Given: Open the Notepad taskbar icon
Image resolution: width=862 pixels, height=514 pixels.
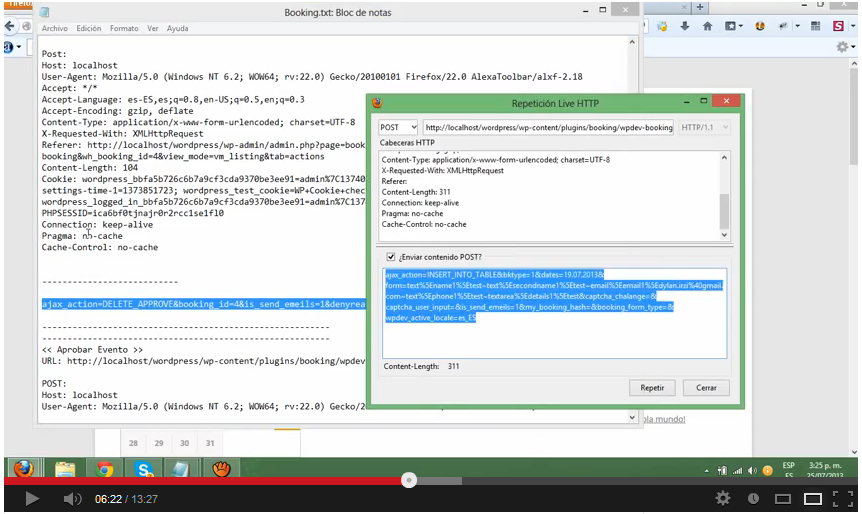Looking at the screenshot, I should pyautogui.click(x=181, y=469).
